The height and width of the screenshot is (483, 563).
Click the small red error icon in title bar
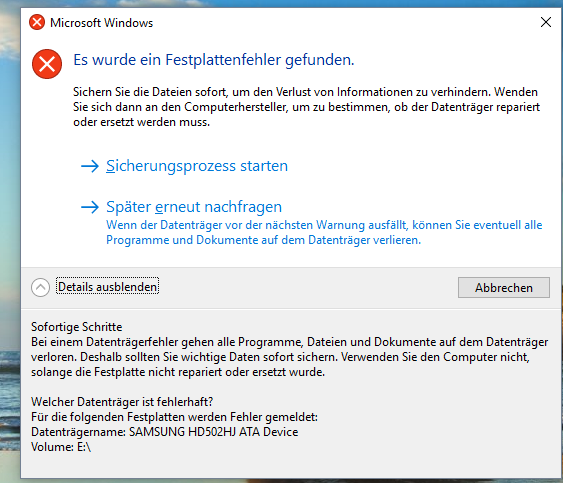pos(37,22)
